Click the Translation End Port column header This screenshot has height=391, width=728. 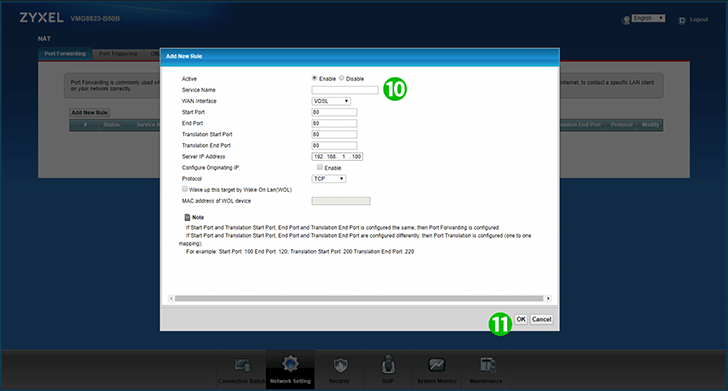(580, 125)
